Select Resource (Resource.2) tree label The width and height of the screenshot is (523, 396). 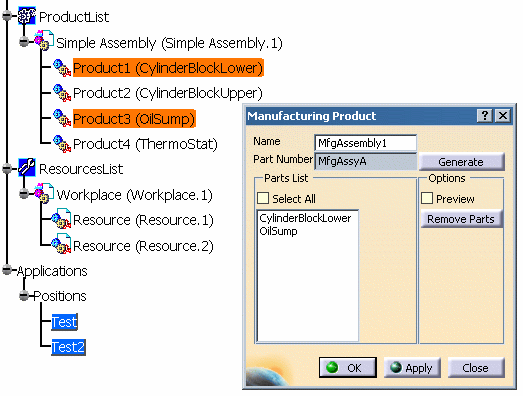[143, 246]
